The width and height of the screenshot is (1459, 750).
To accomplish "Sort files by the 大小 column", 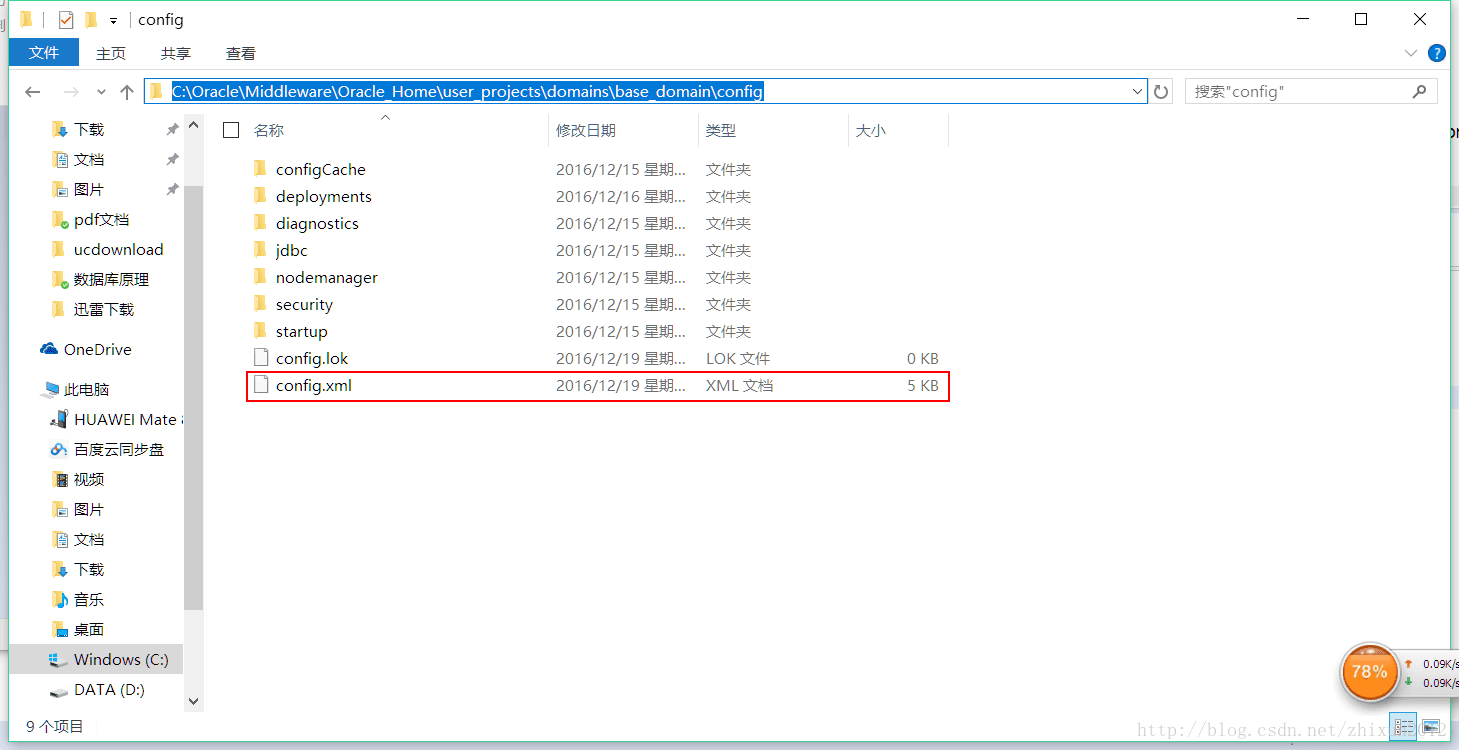I will click(871, 131).
